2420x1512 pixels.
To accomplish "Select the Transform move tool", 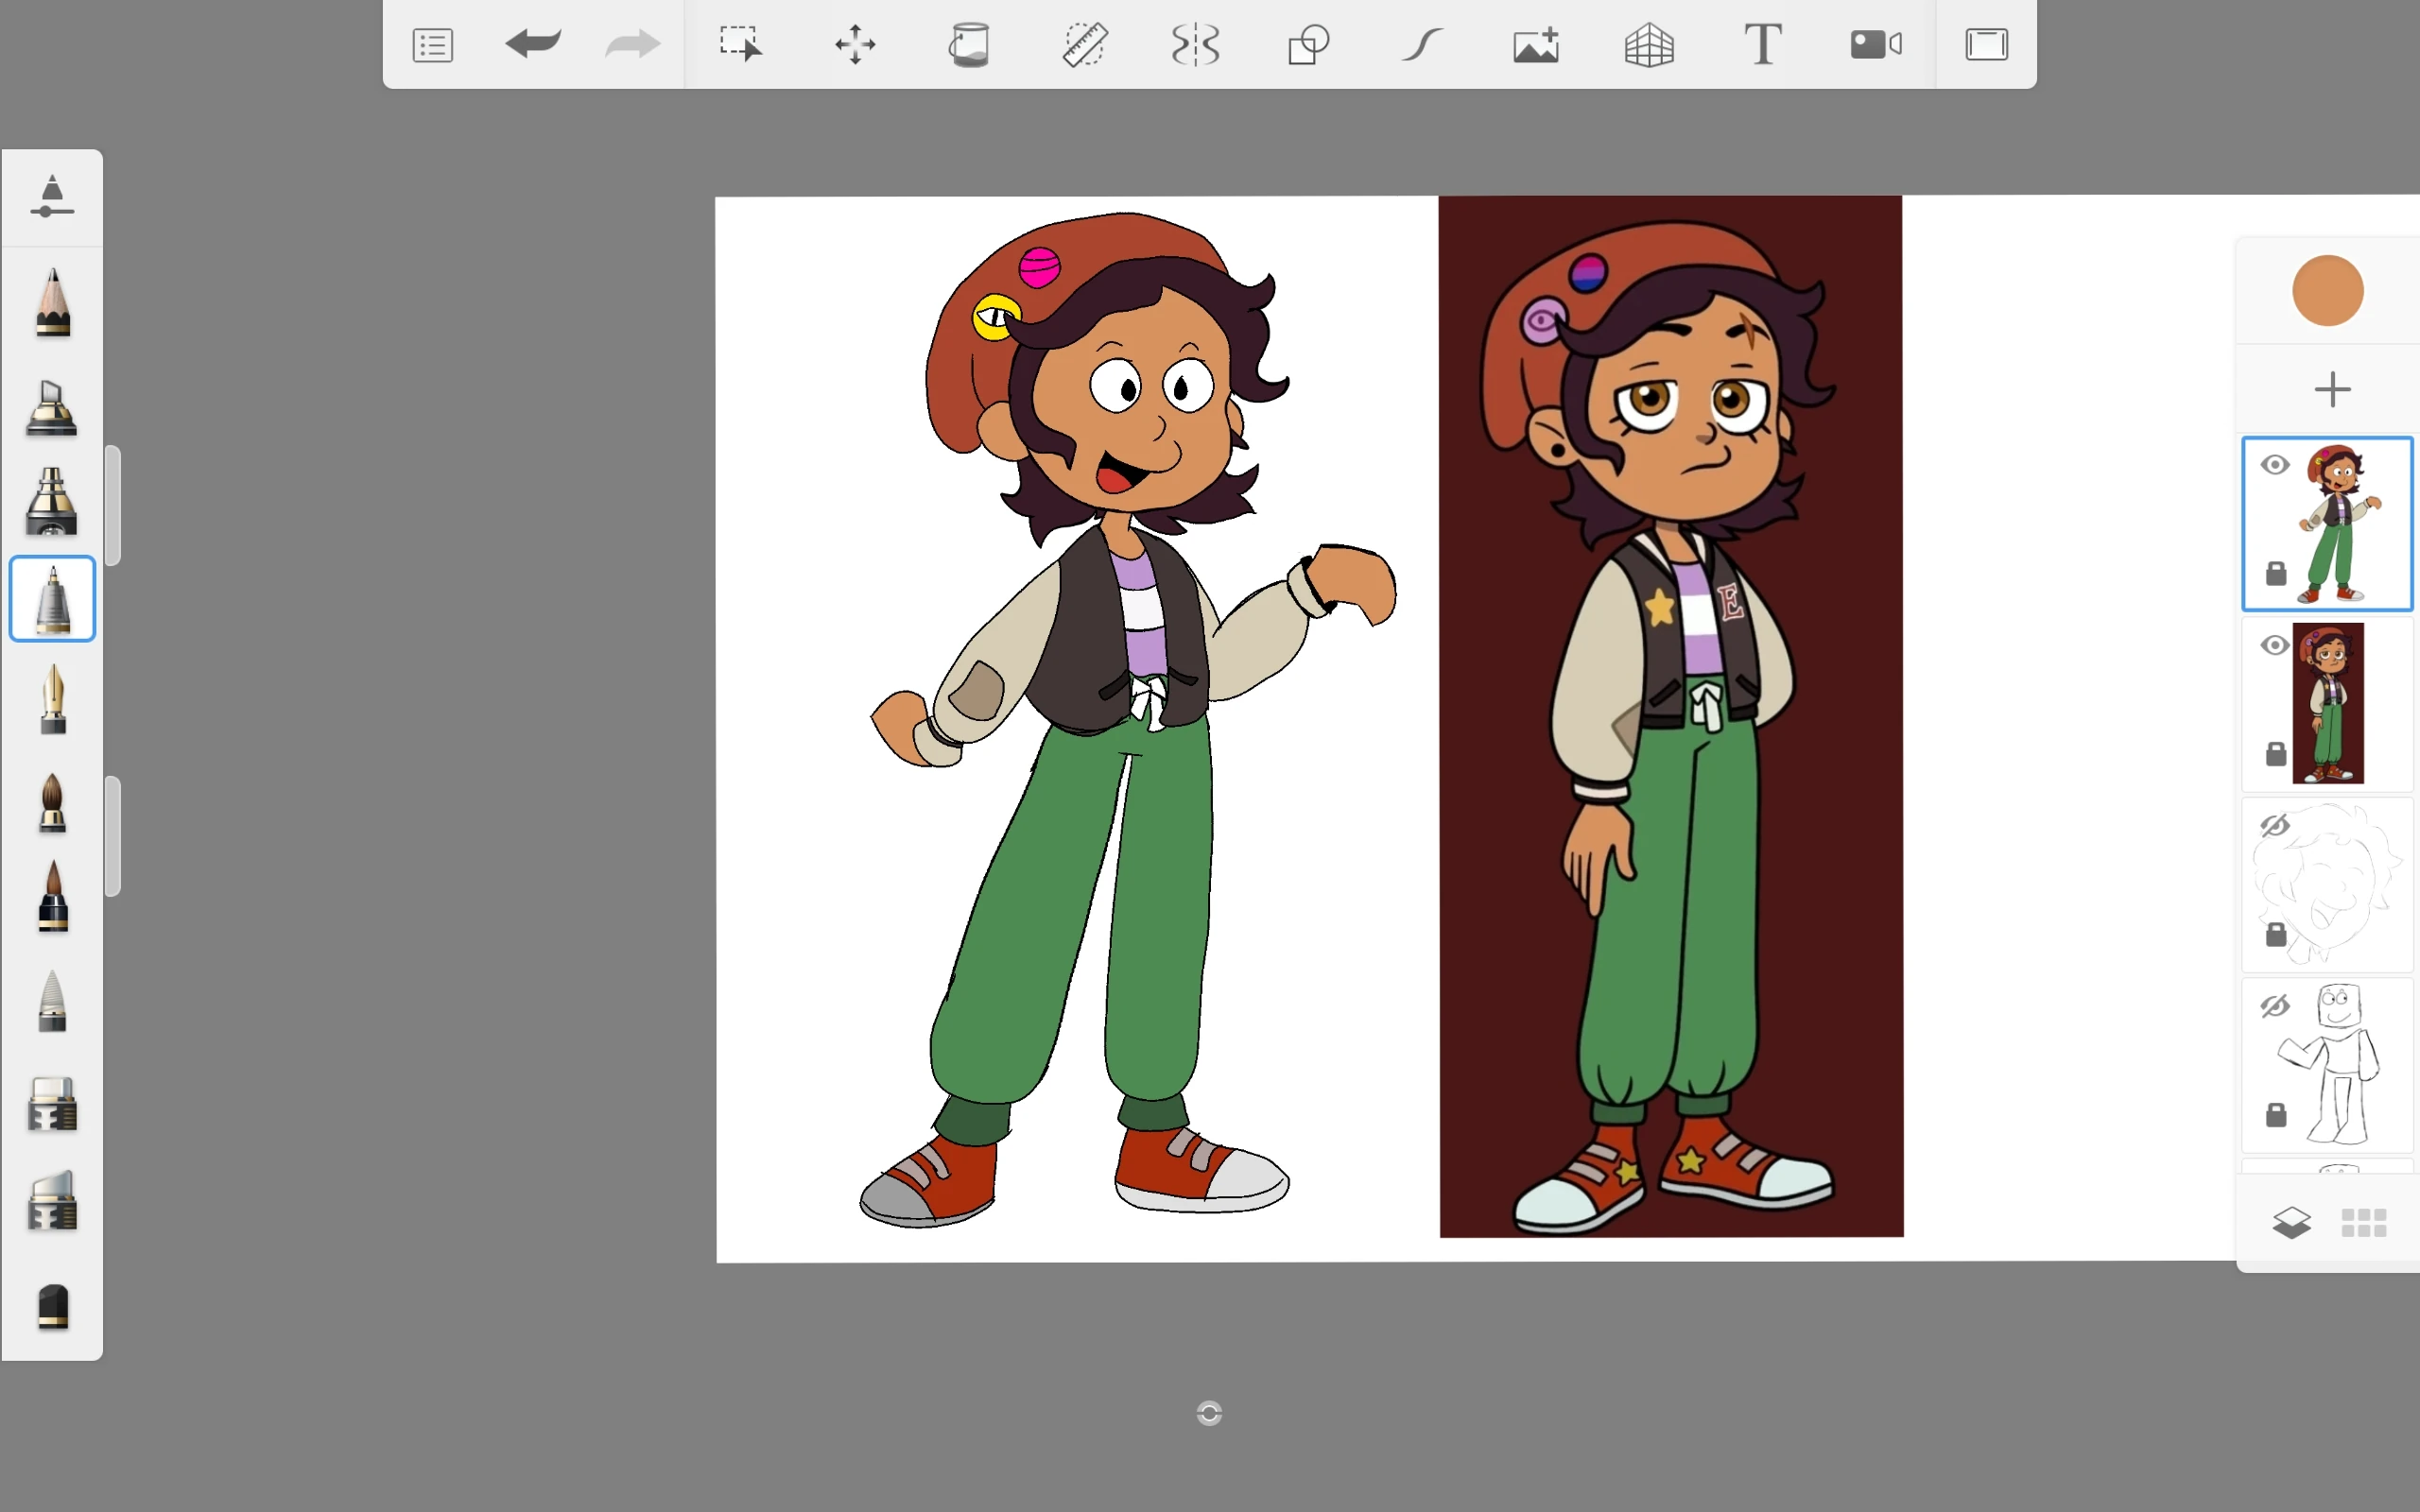I will (855, 45).
